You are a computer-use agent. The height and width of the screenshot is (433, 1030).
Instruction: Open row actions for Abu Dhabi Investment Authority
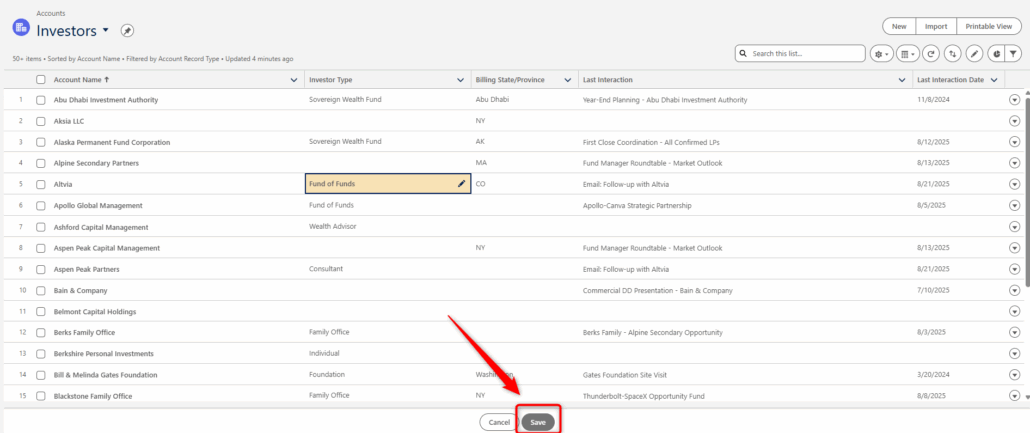pos(1014,100)
